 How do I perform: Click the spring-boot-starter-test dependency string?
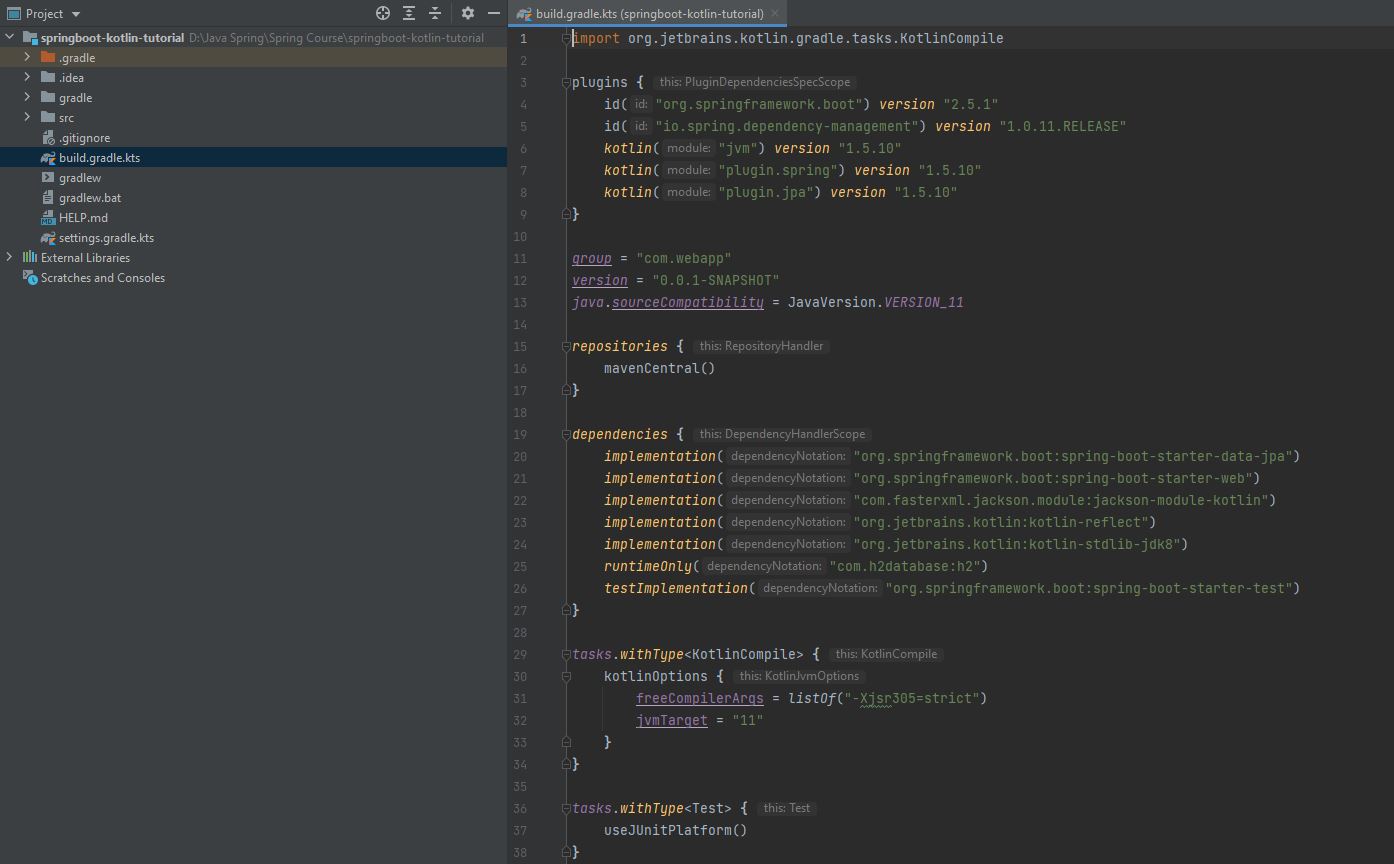pos(1089,588)
